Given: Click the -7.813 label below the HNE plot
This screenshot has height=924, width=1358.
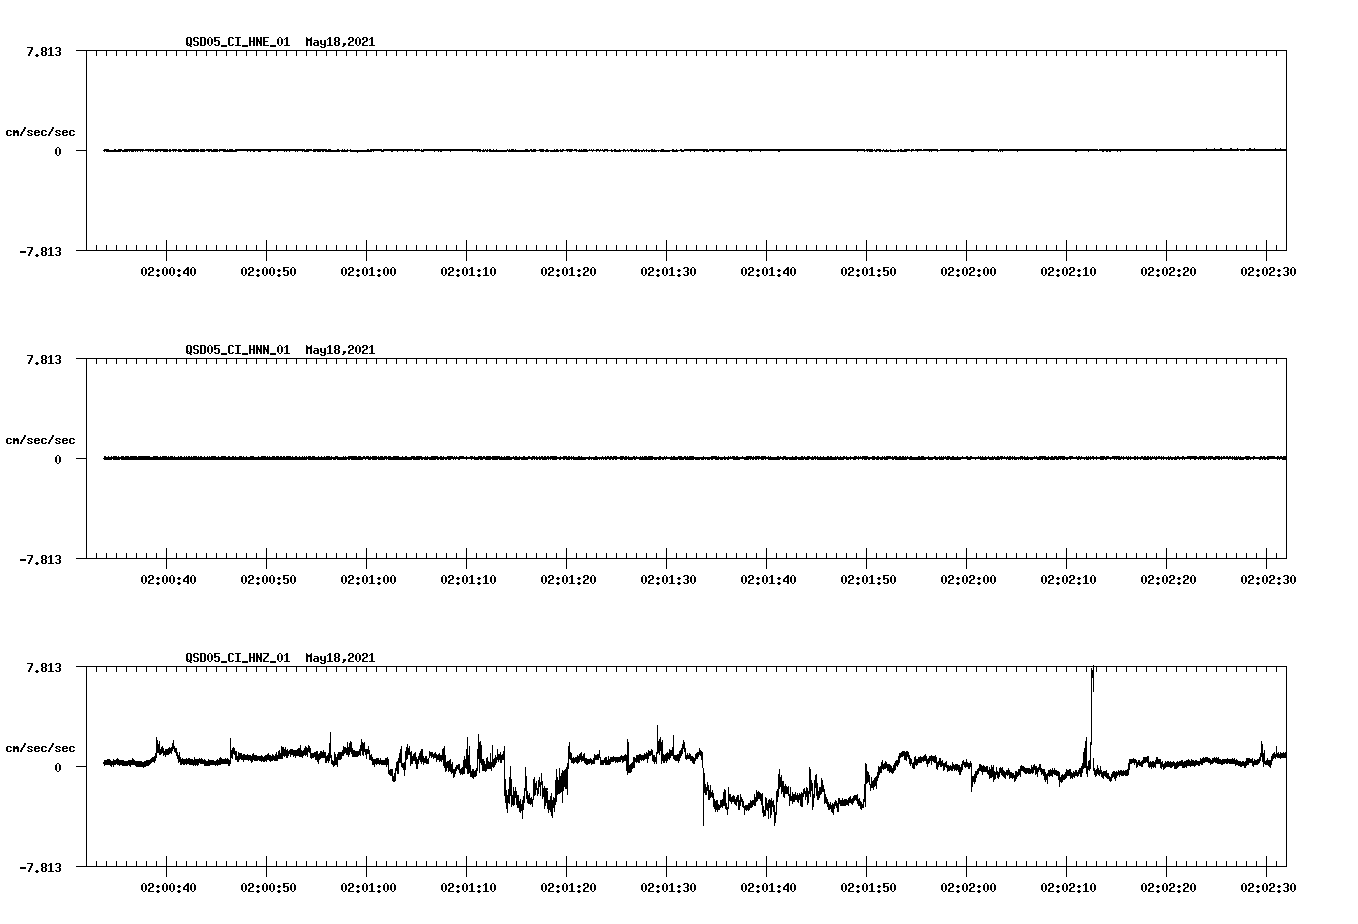Looking at the screenshot, I should [x=41, y=253].
